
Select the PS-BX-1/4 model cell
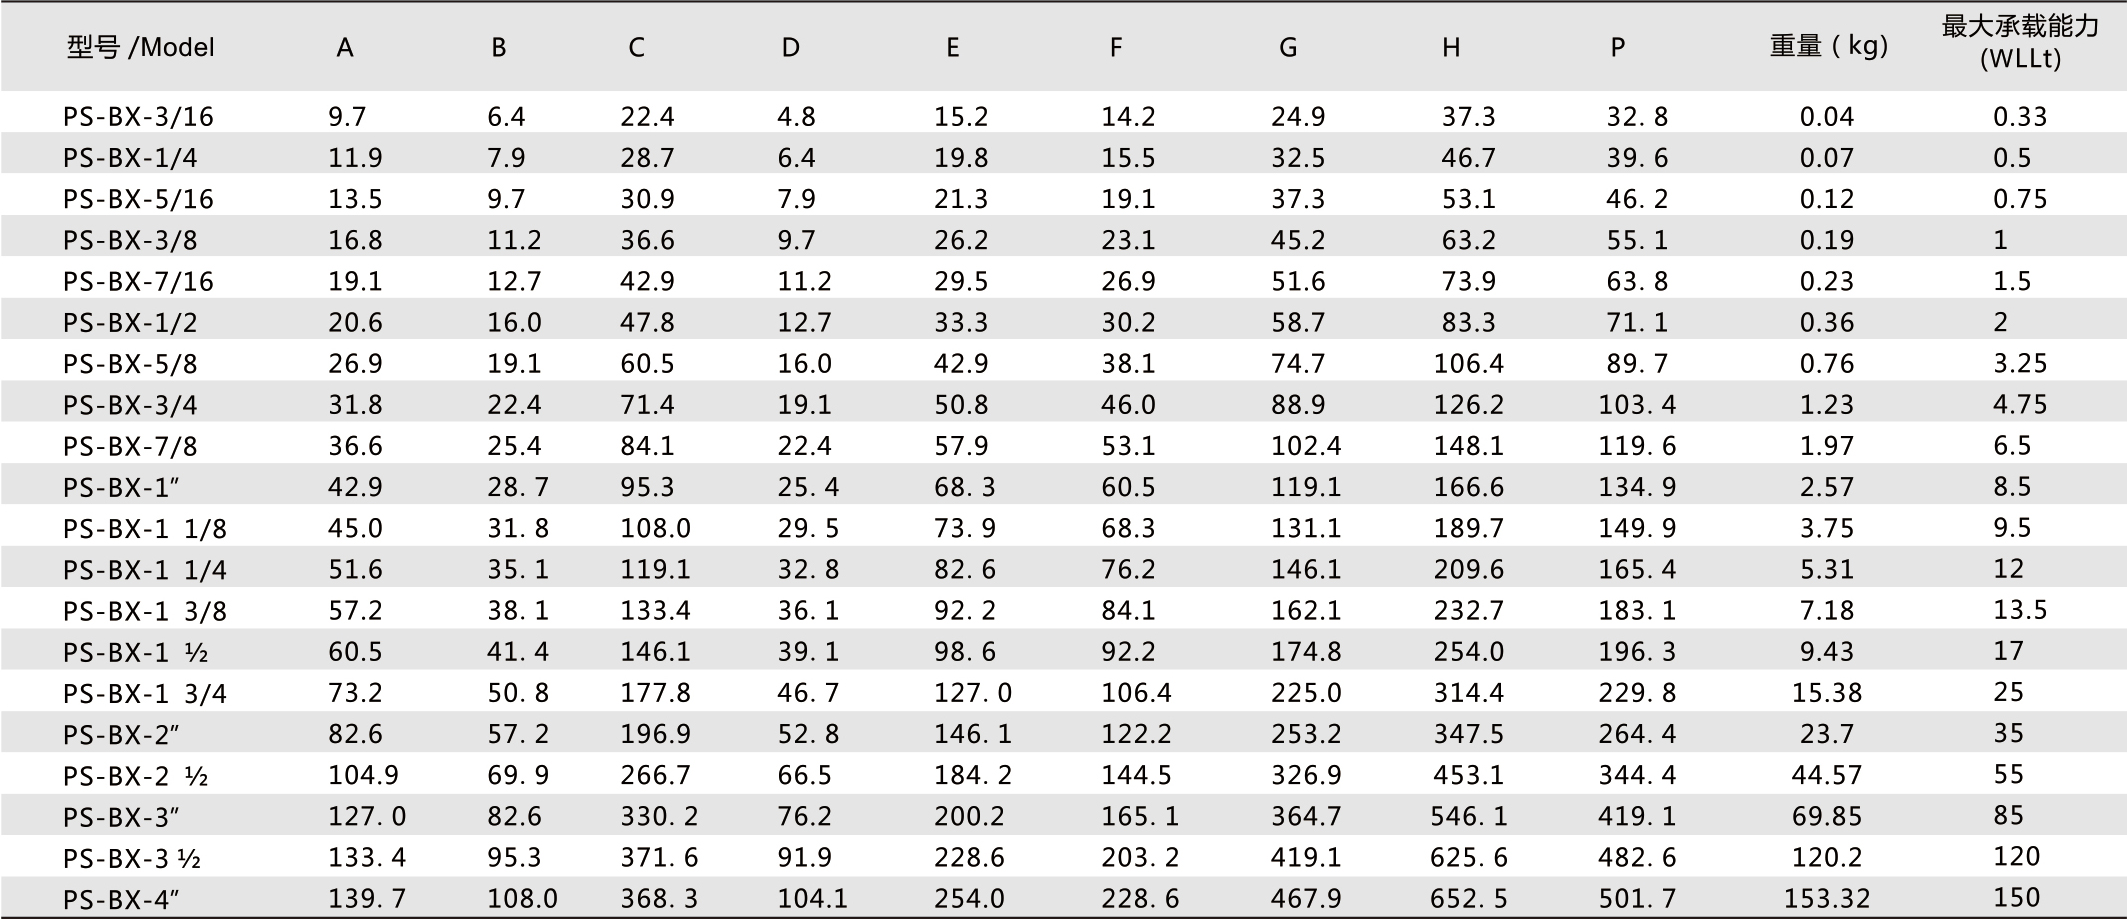coord(130,158)
